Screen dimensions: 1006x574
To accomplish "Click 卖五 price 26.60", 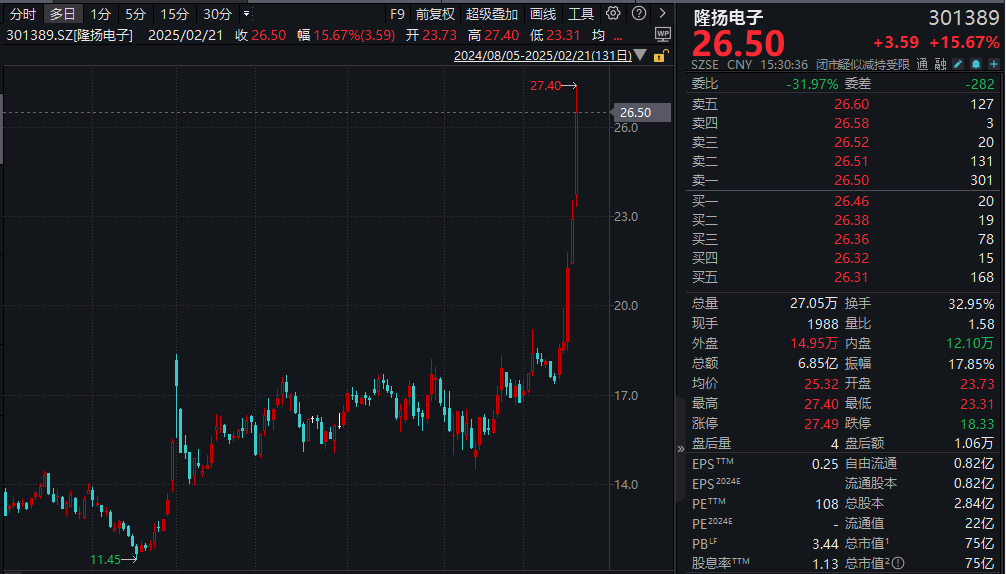I will pos(851,104).
